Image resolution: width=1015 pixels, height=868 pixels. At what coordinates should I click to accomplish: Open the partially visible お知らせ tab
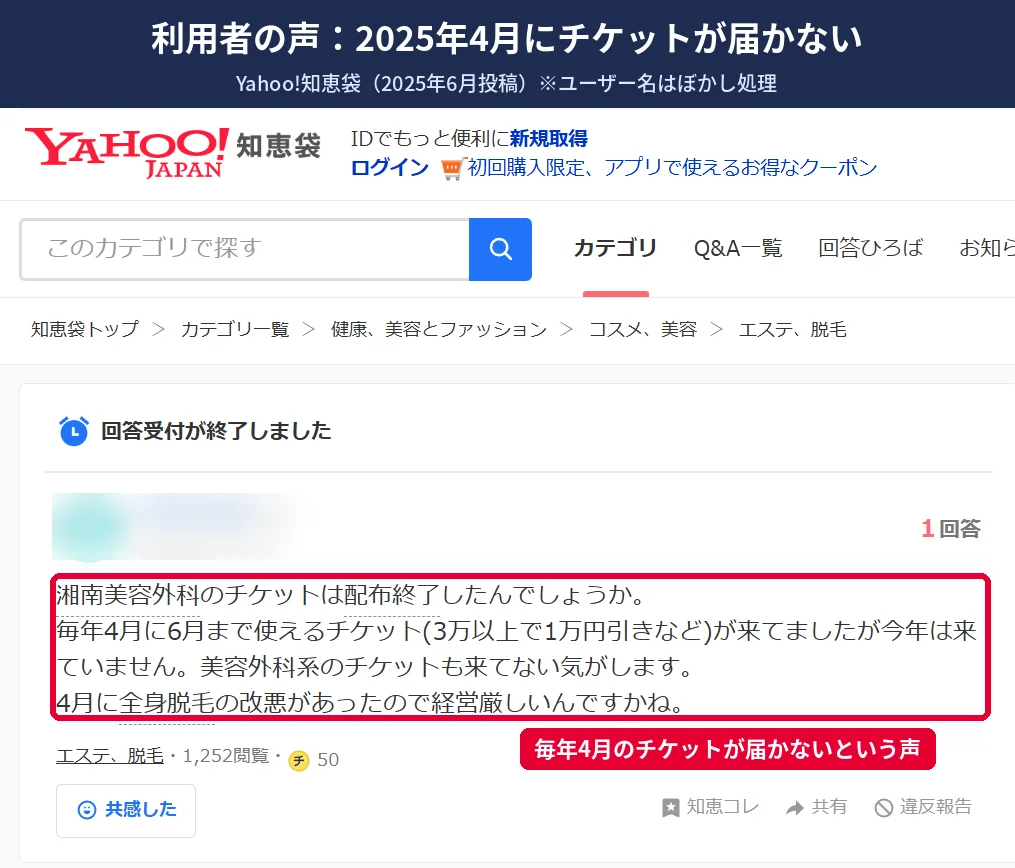pos(987,248)
